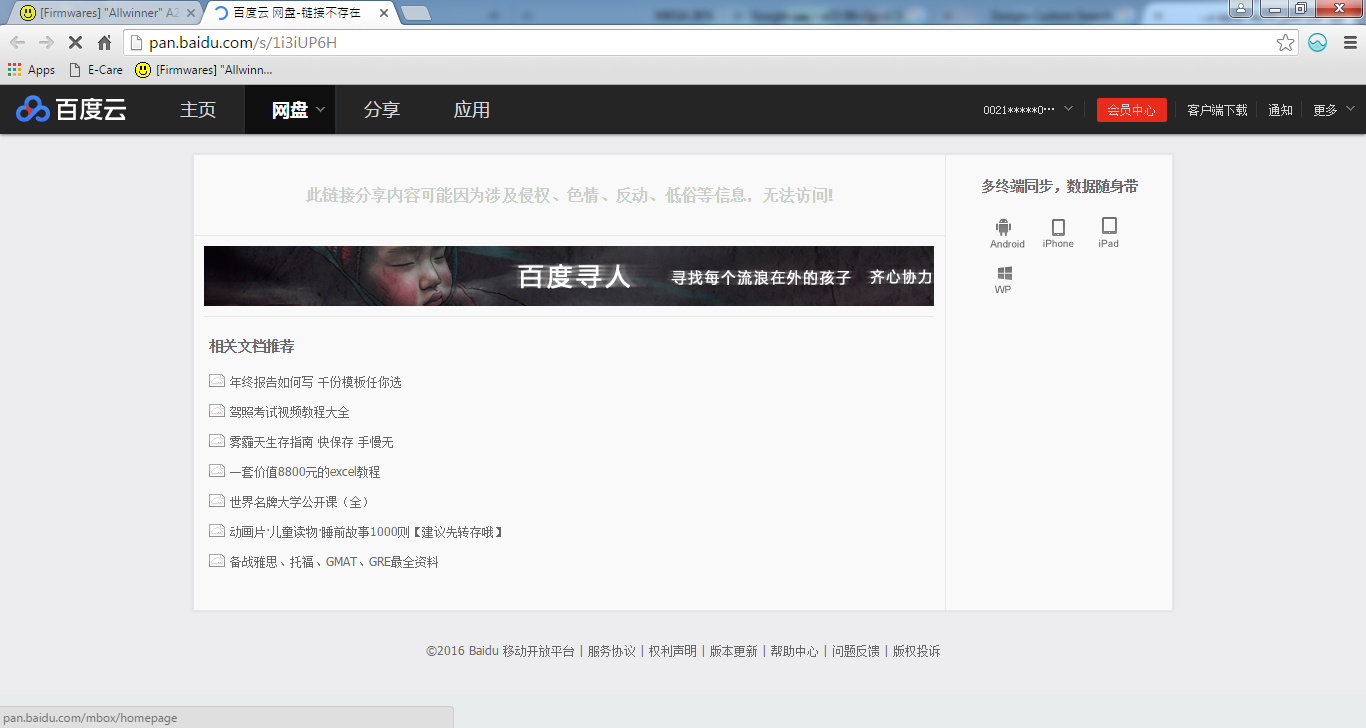This screenshot has height=728, width=1366.
Task: Open 分享 in the navigation bar
Action: pos(382,110)
